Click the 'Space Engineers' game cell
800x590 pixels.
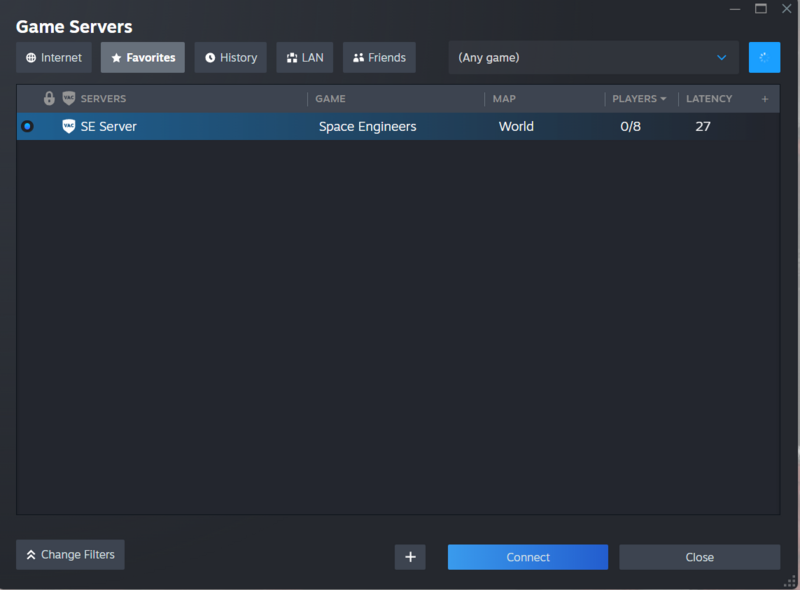point(367,127)
